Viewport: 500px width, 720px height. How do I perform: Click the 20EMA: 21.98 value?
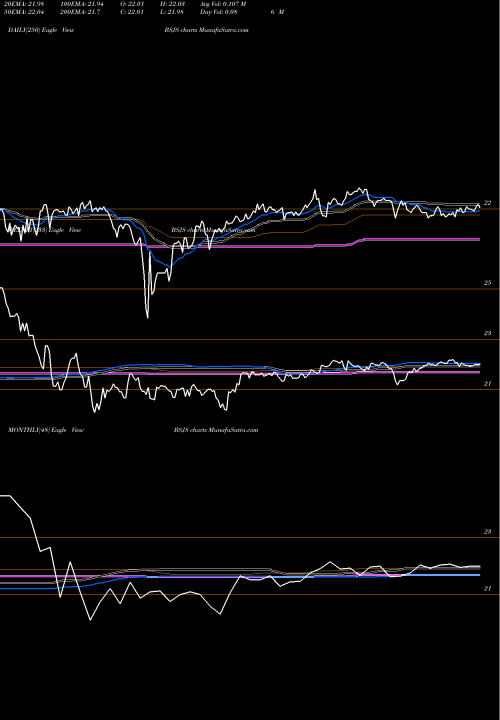(22, 4)
